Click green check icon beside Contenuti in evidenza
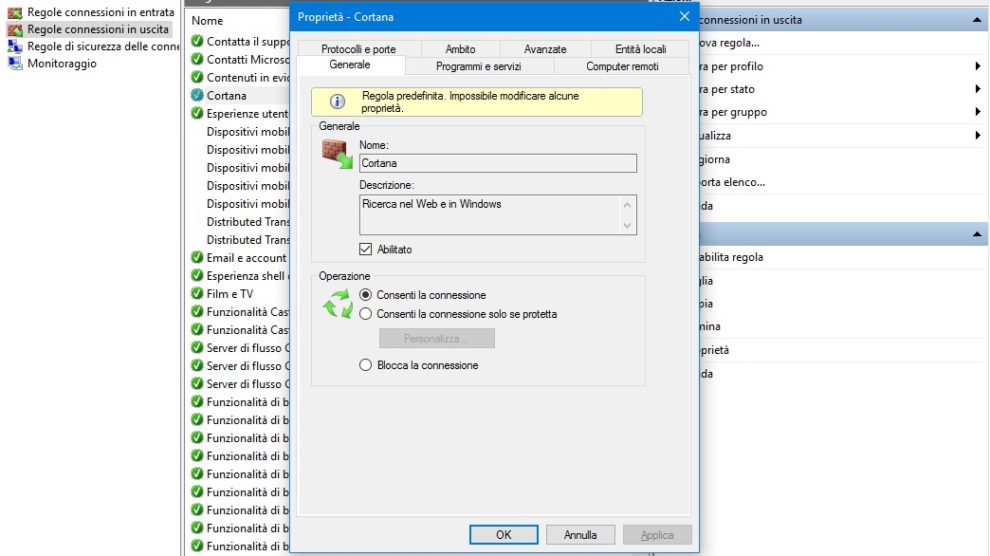This screenshot has height=556, width=990. pyautogui.click(x=197, y=77)
